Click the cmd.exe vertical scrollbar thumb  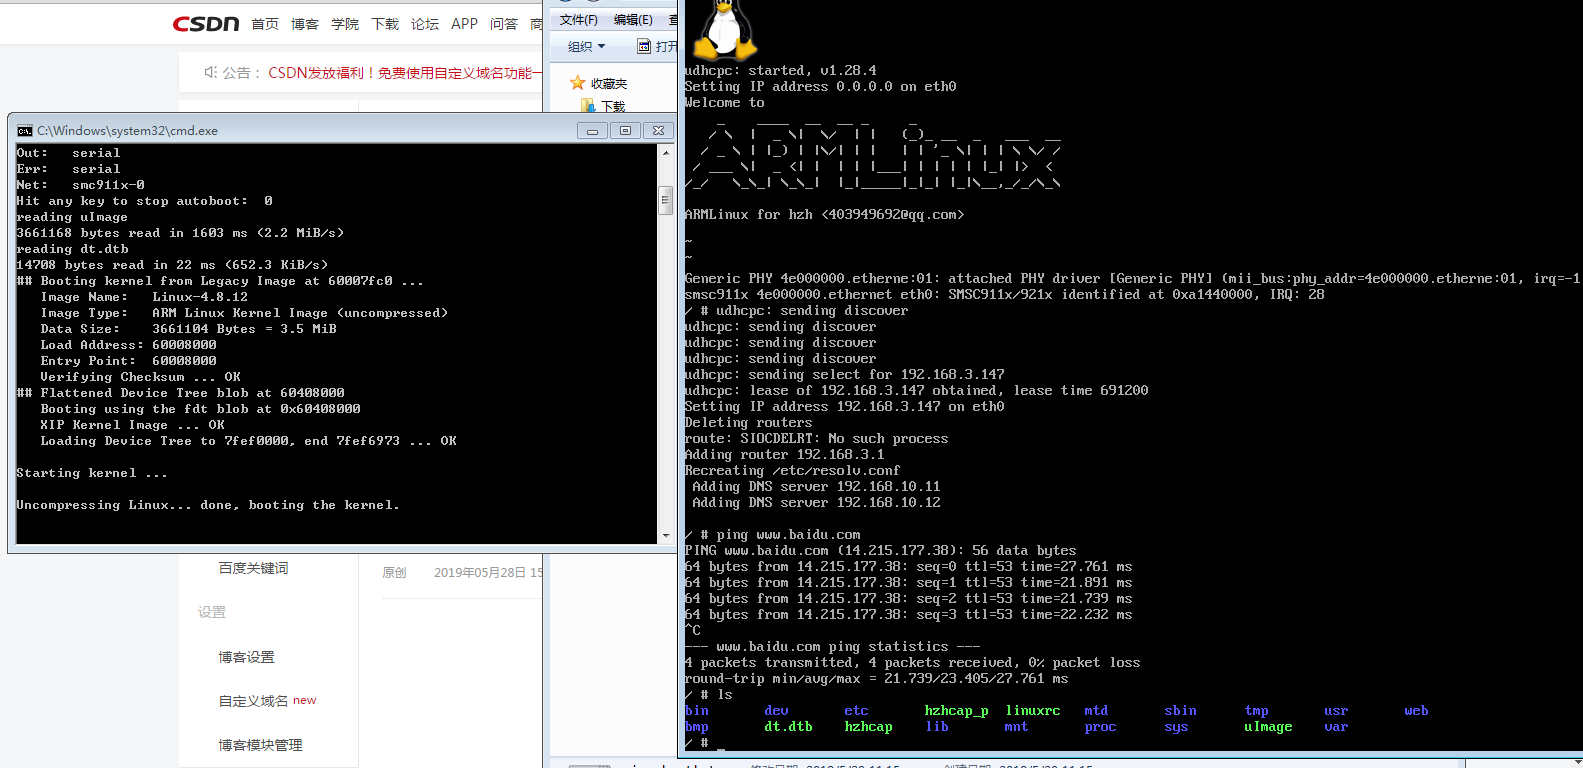tap(666, 200)
